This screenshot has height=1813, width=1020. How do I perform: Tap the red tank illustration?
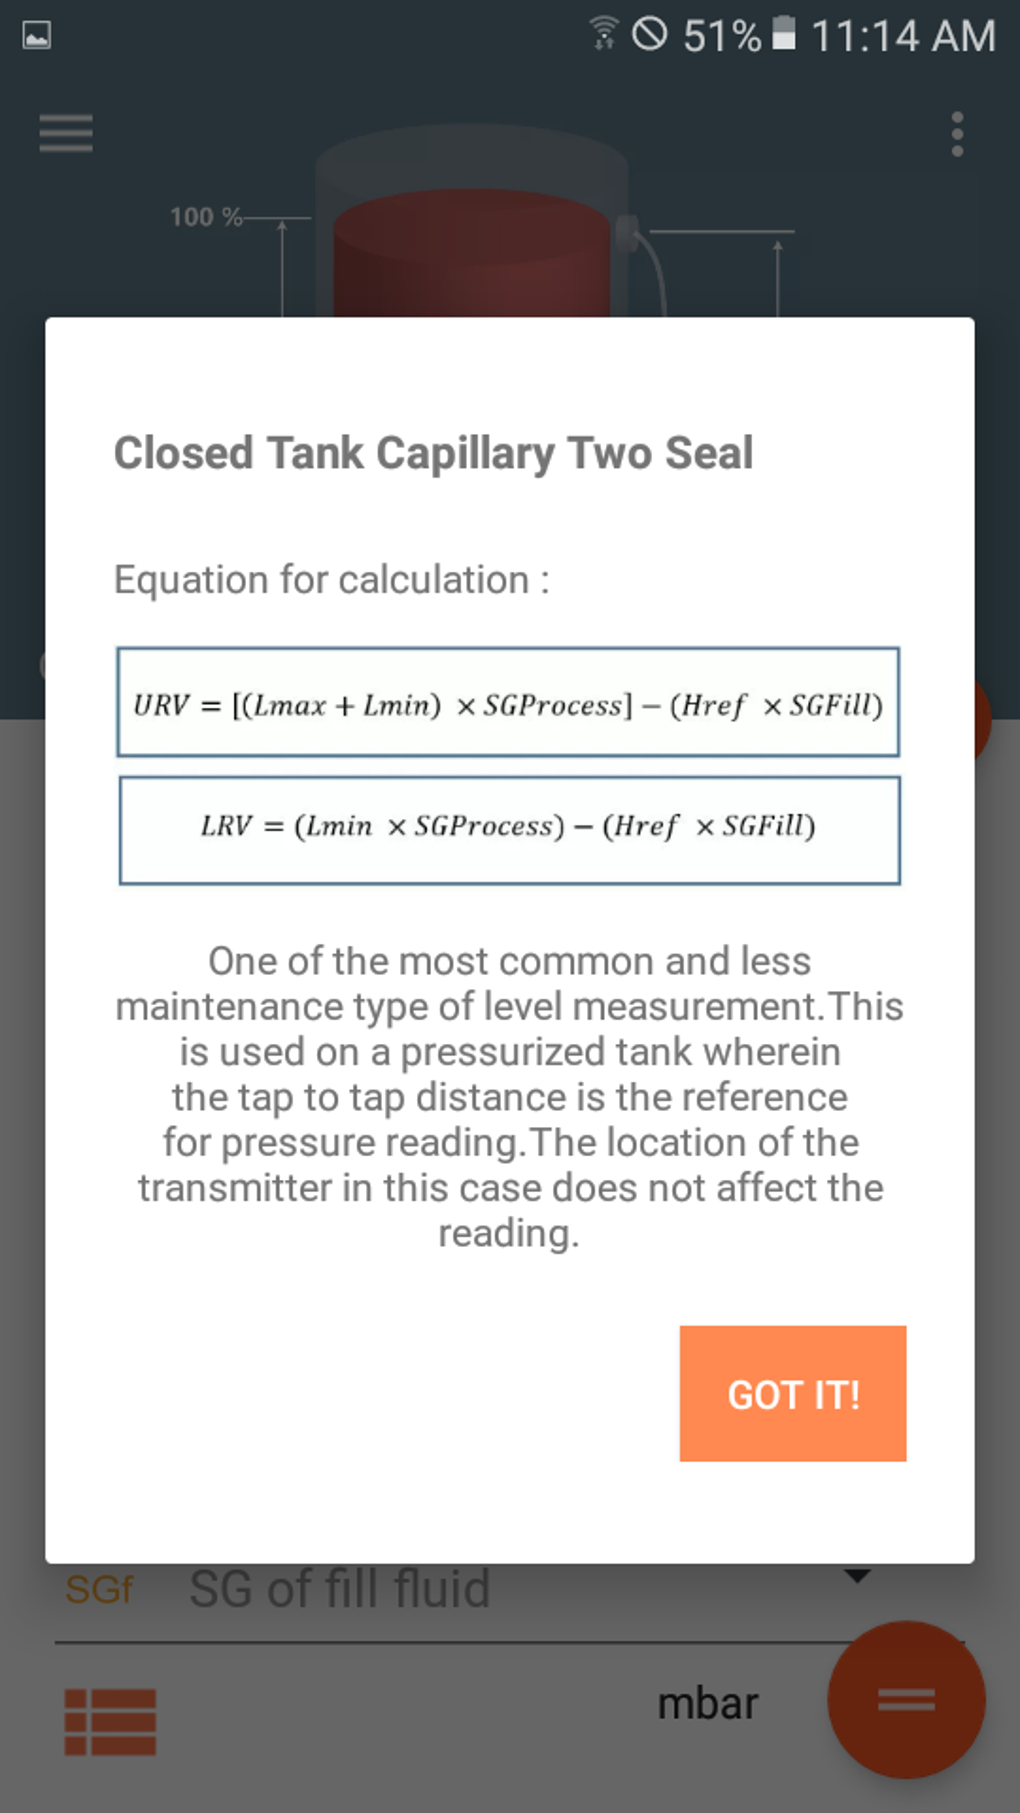pos(471,253)
